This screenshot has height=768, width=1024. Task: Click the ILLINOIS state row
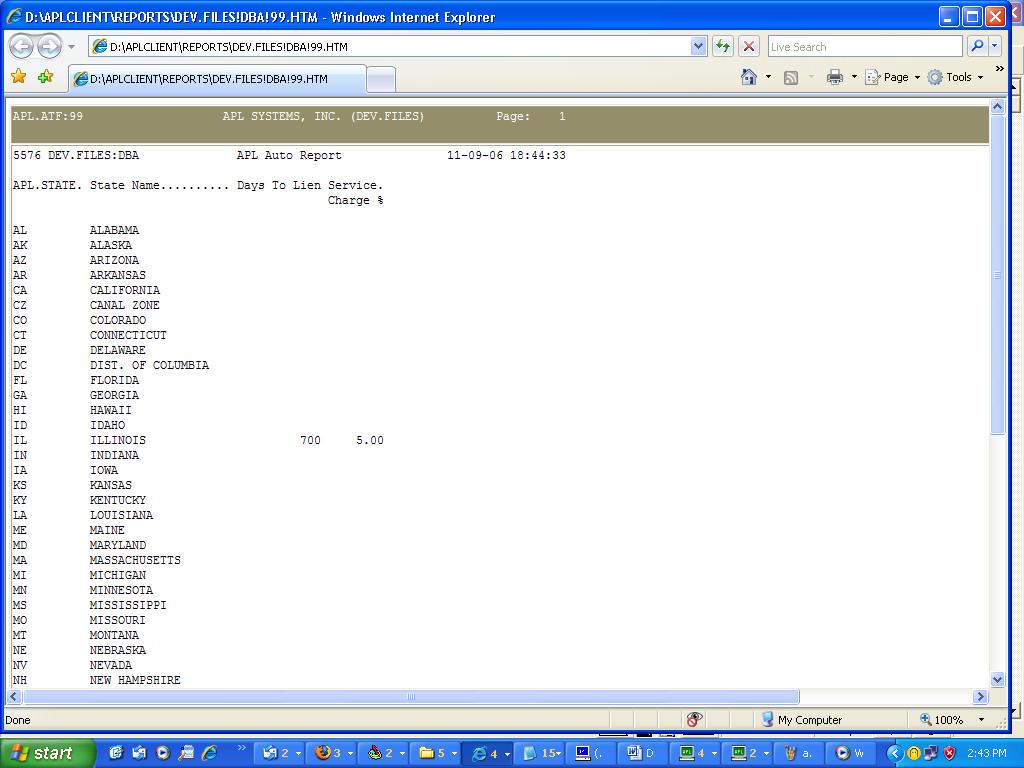tap(199, 440)
